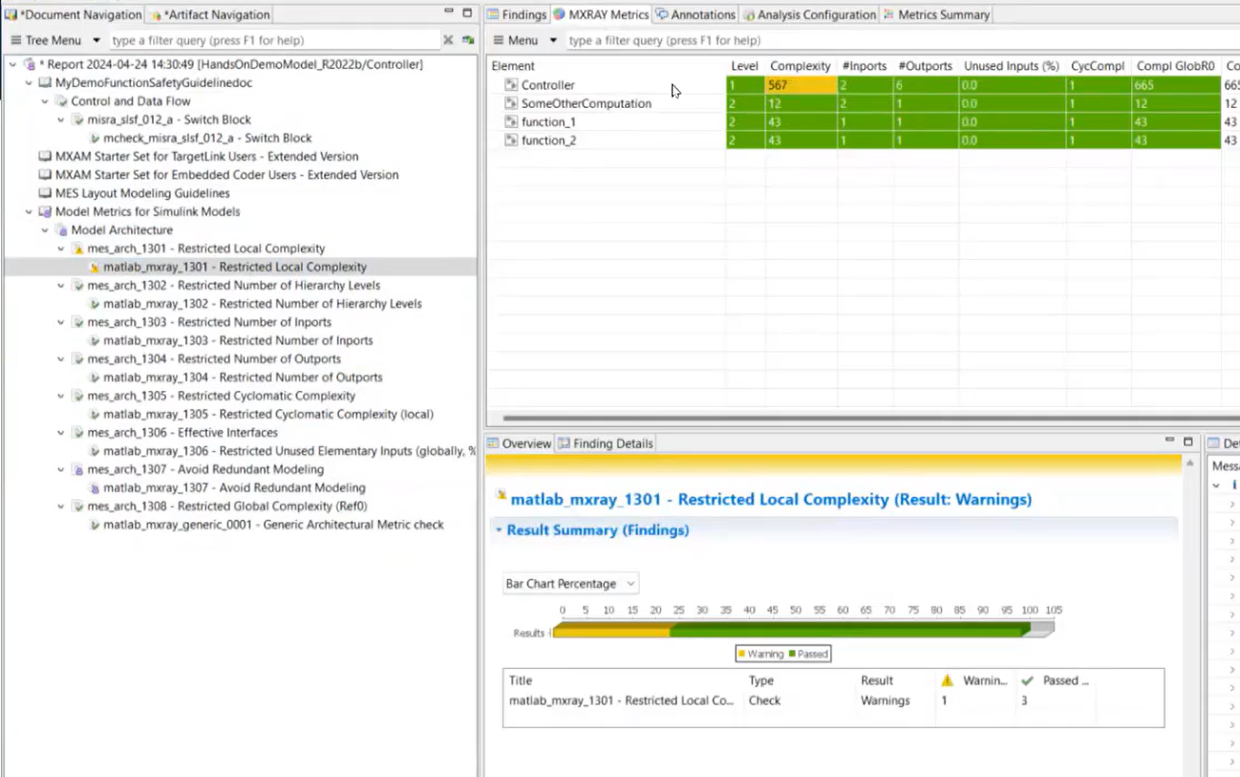This screenshot has width=1240, height=777.
Task: Open the Metrics Summary tab
Action: point(936,15)
